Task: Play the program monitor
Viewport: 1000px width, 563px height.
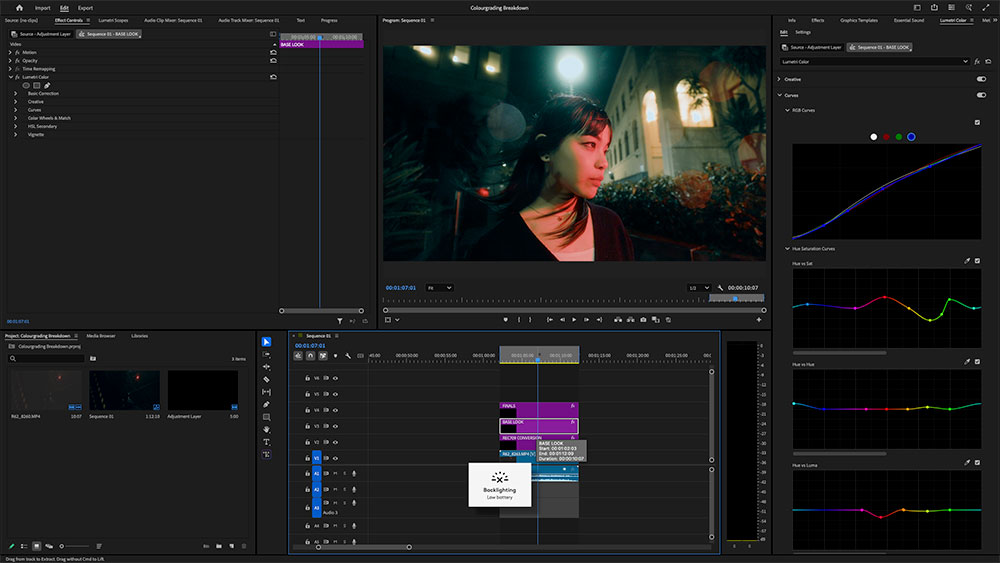Action: tap(574, 319)
